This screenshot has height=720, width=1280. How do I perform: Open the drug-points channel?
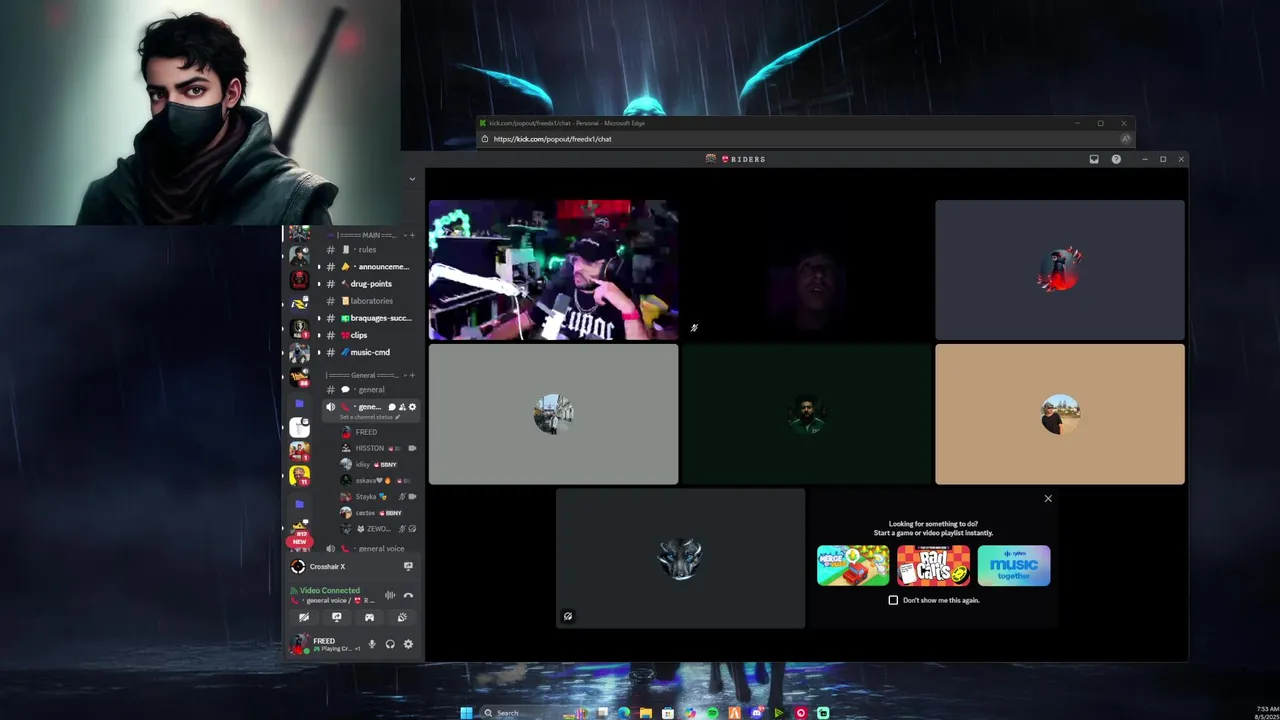tap(369, 284)
